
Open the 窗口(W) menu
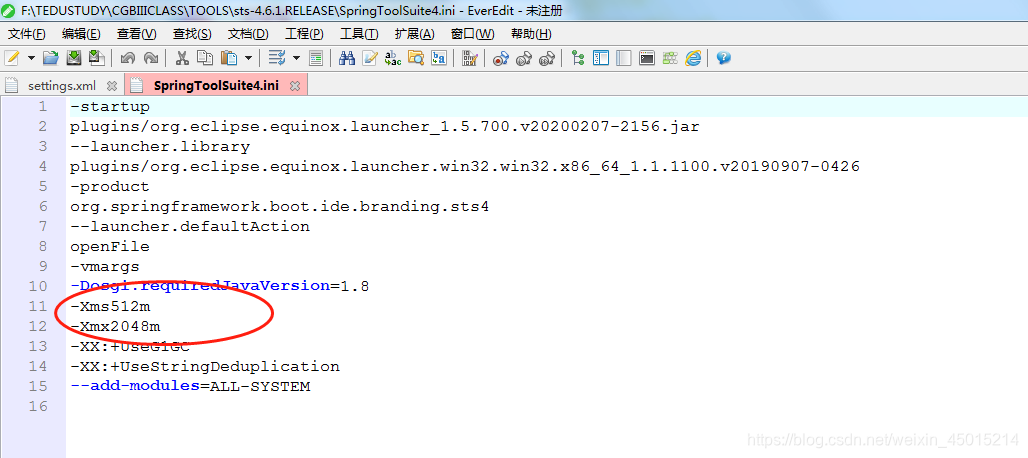[473, 34]
